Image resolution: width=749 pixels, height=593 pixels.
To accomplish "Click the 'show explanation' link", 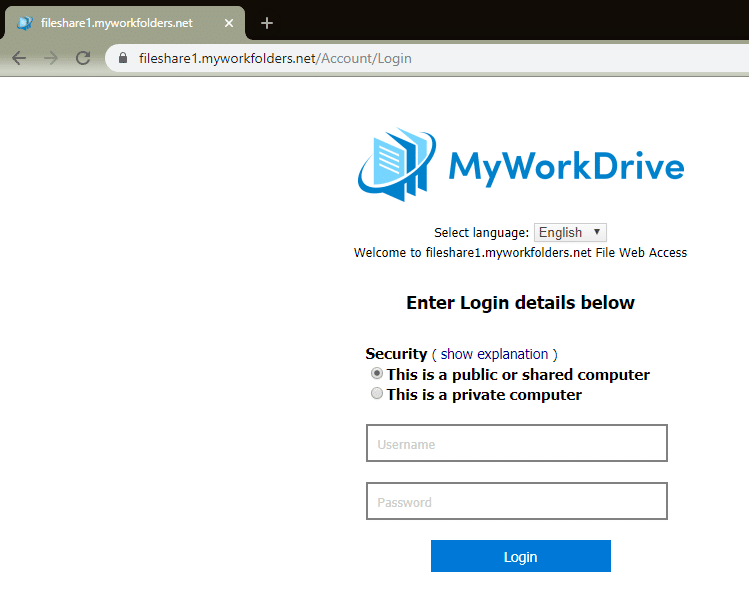I will click(494, 354).
